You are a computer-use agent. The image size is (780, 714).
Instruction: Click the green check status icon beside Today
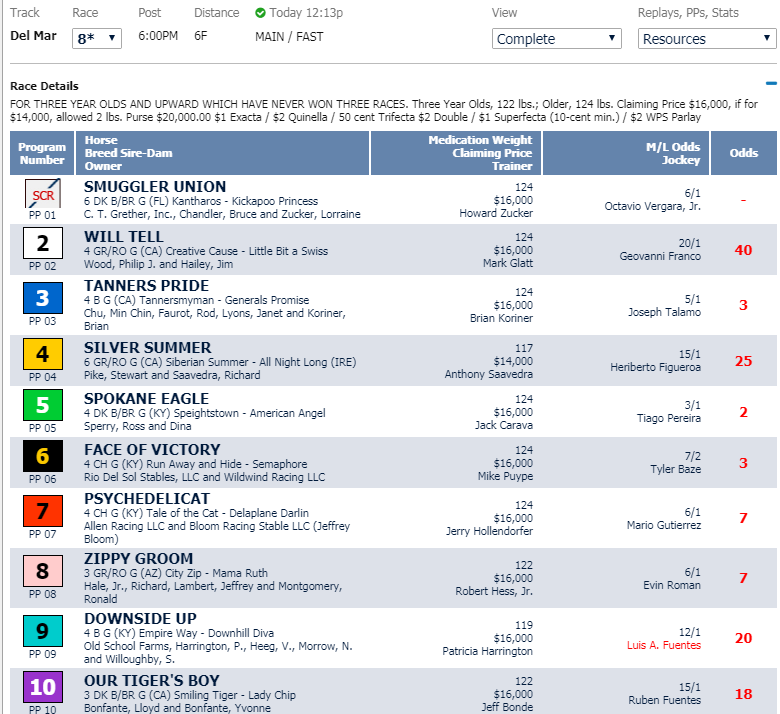click(261, 13)
